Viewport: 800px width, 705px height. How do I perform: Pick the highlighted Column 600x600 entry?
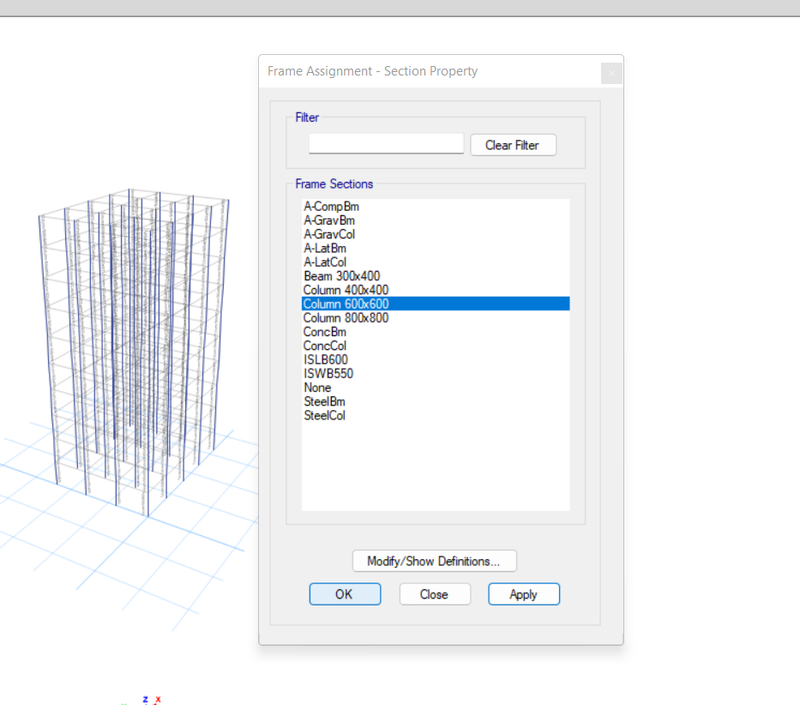coord(435,304)
